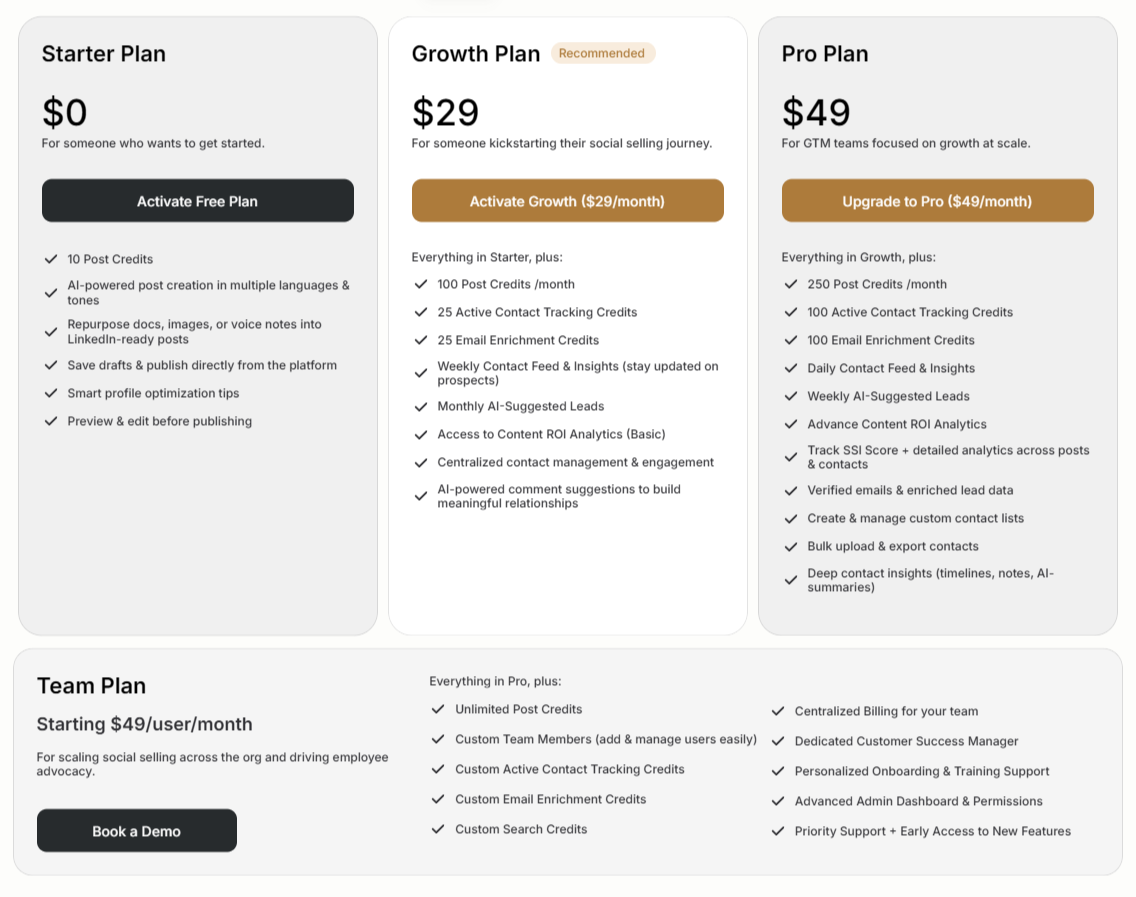Click the Recommended badge on Growth Plan

(x=603, y=53)
